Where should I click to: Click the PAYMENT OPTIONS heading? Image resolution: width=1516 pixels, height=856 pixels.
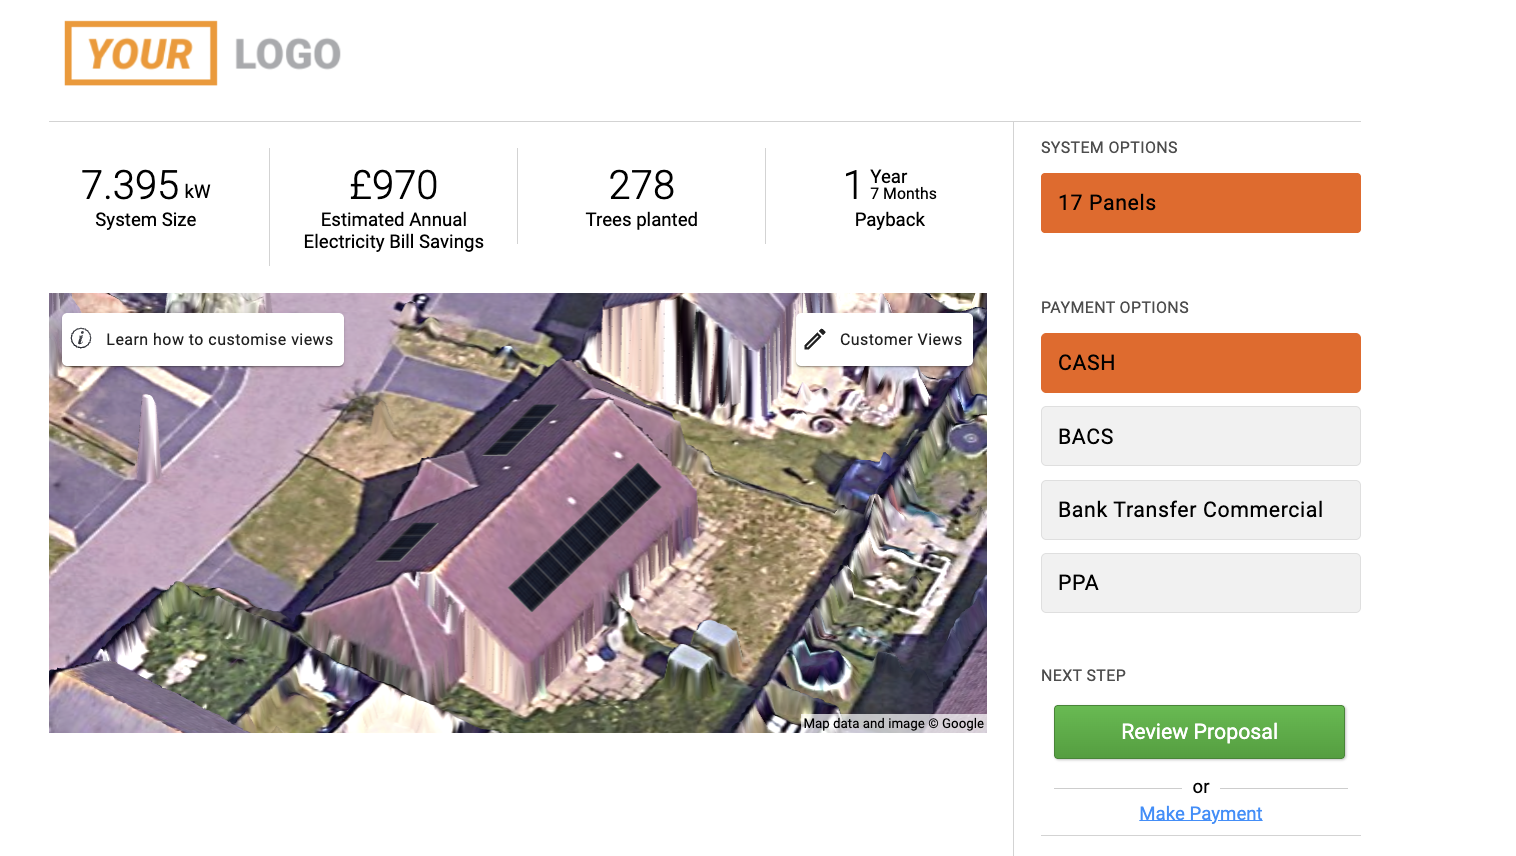(1115, 308)
